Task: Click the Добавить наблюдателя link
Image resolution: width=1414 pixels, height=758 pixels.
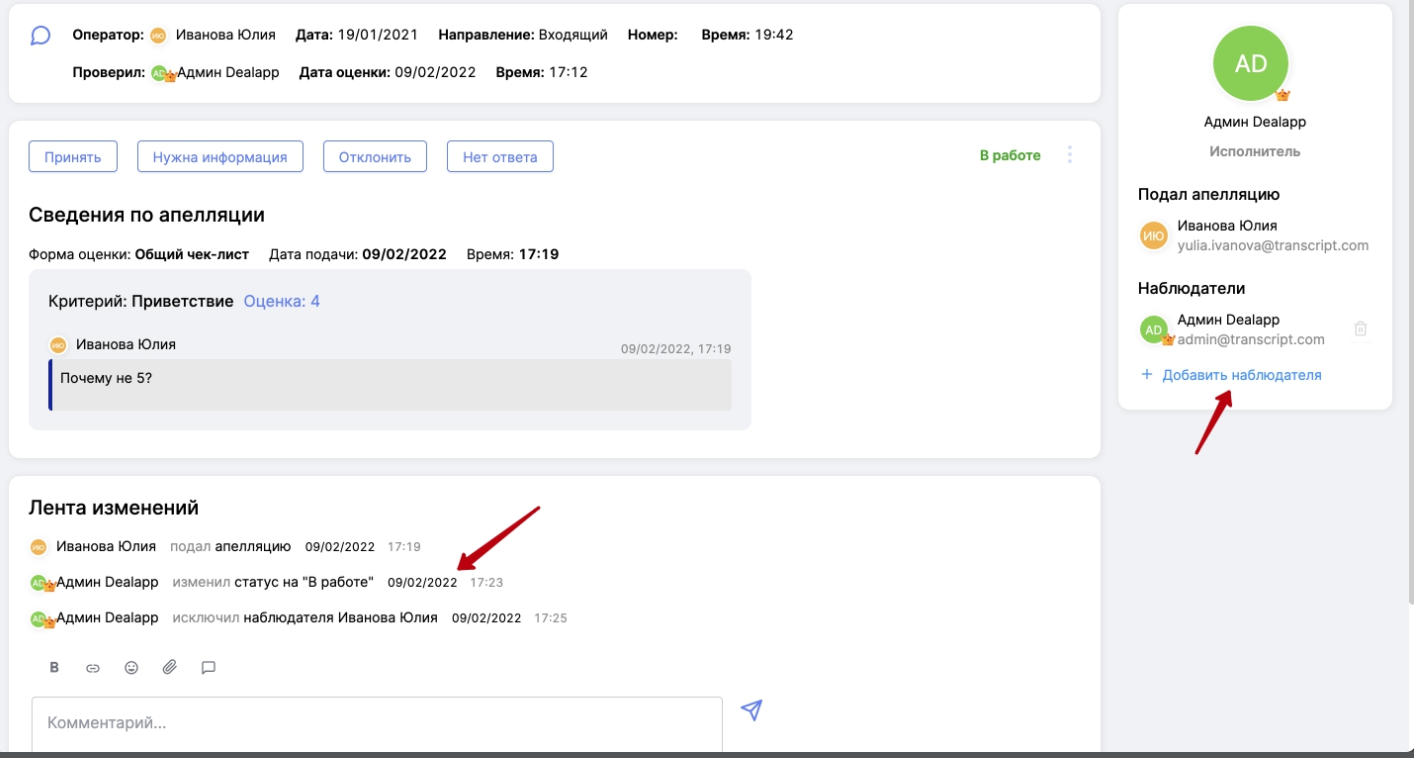Action: tap(1241, 375)
